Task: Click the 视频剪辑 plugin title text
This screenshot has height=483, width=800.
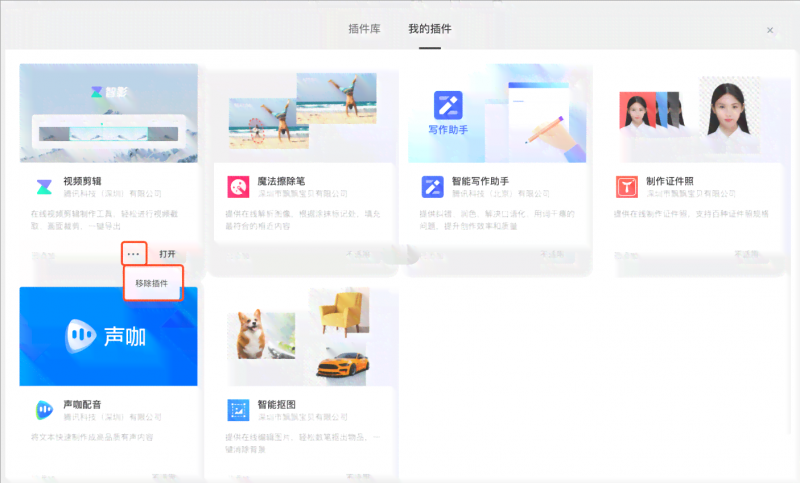Action: (85, 181)
